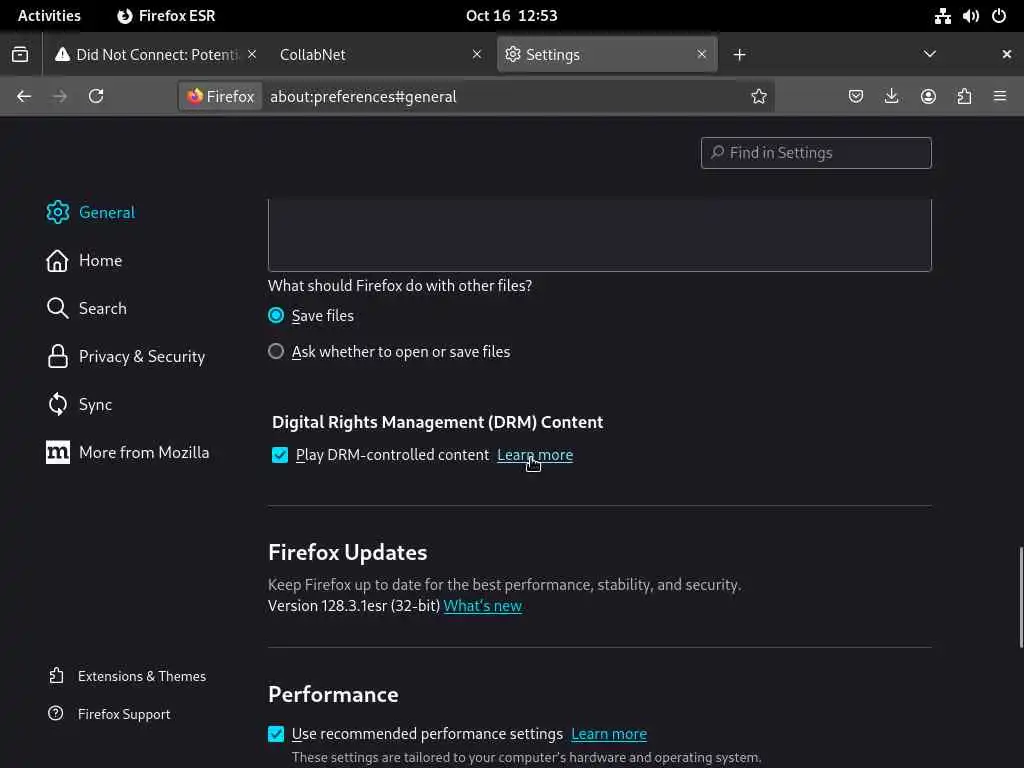Open the Activities overview
1024x768 pixels.
49,15
